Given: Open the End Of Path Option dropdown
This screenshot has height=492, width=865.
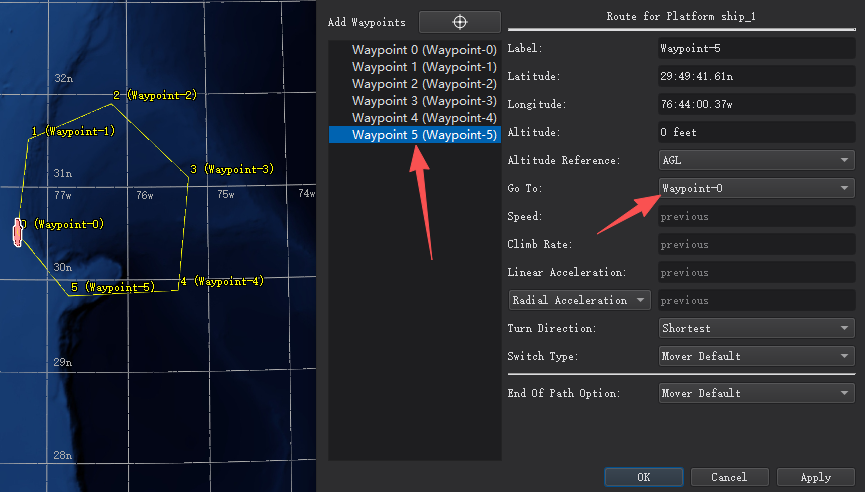Looking at the screenshot, I should (756, 393).
